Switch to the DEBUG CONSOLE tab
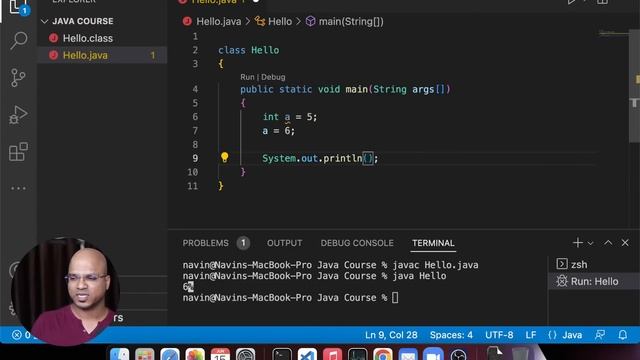This screenshot has width=640, height=360. point(357,243)
